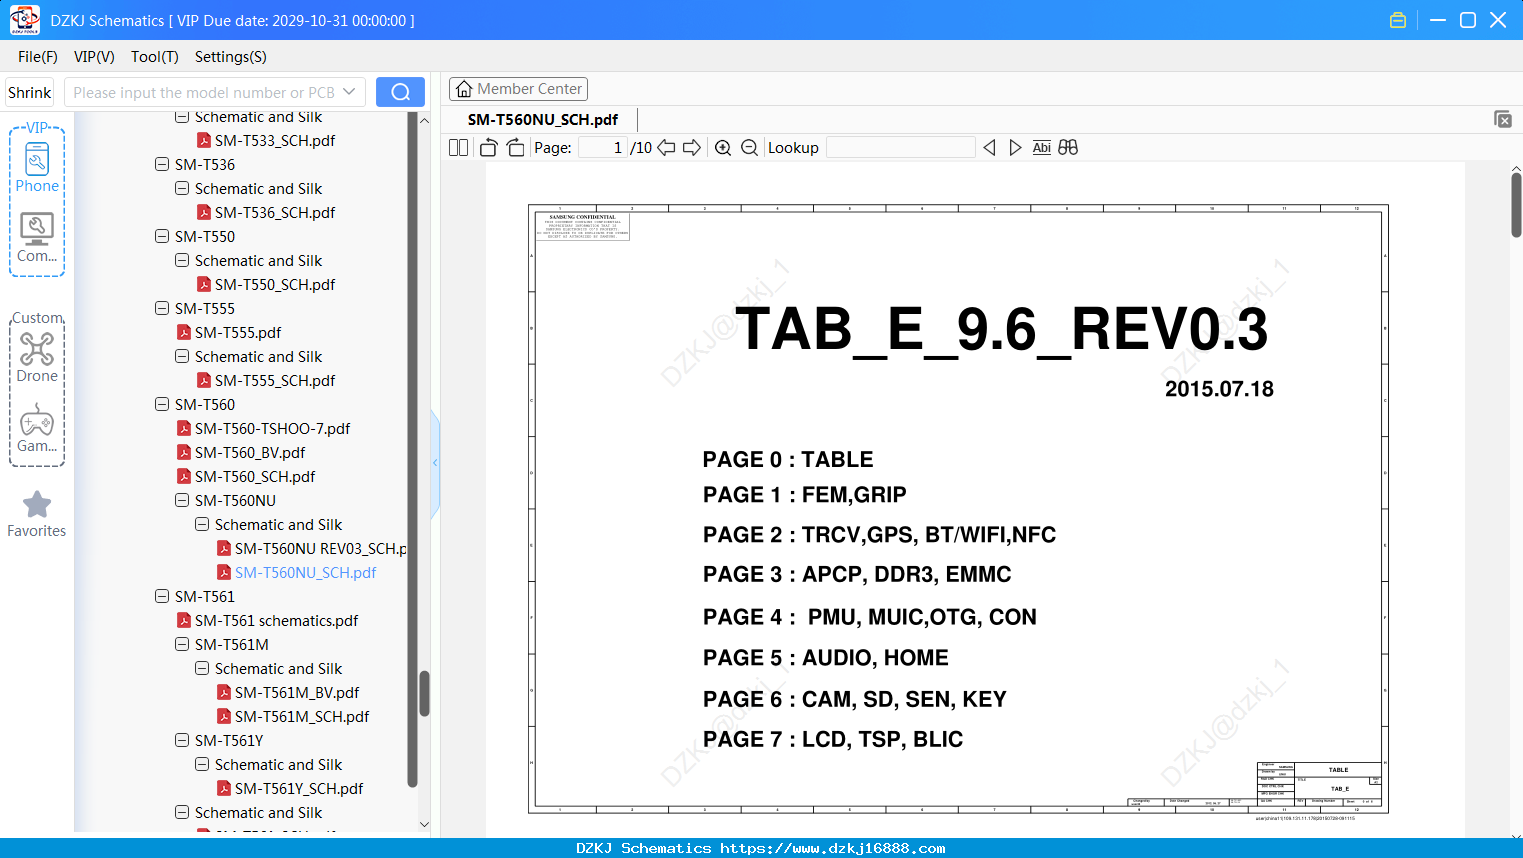This screenshot has height=858, width=1523.
Task: Select the Game category icon
Action: (37, 428)
